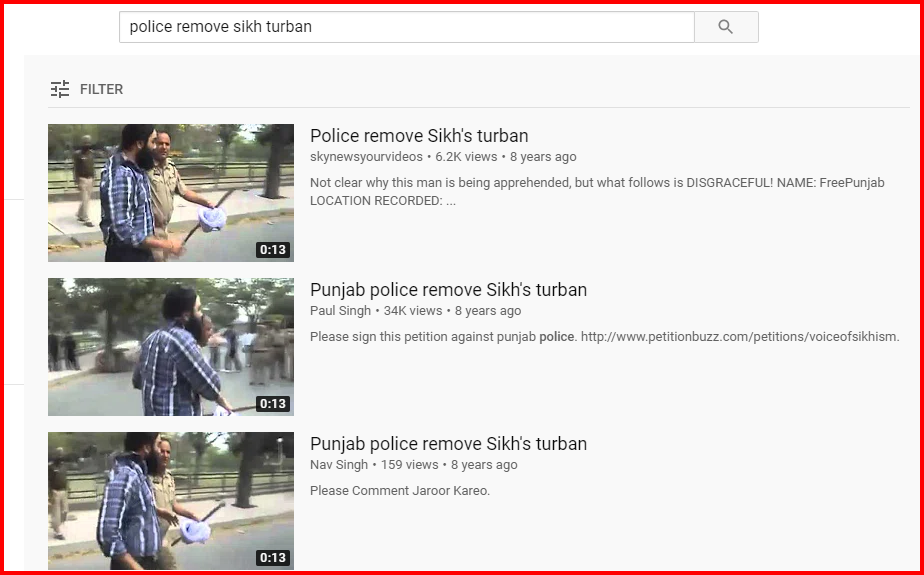Click description "Not clear why this man is being apprehended"
The width and height of the screenshot is (924, 575).
coord(597,191)
